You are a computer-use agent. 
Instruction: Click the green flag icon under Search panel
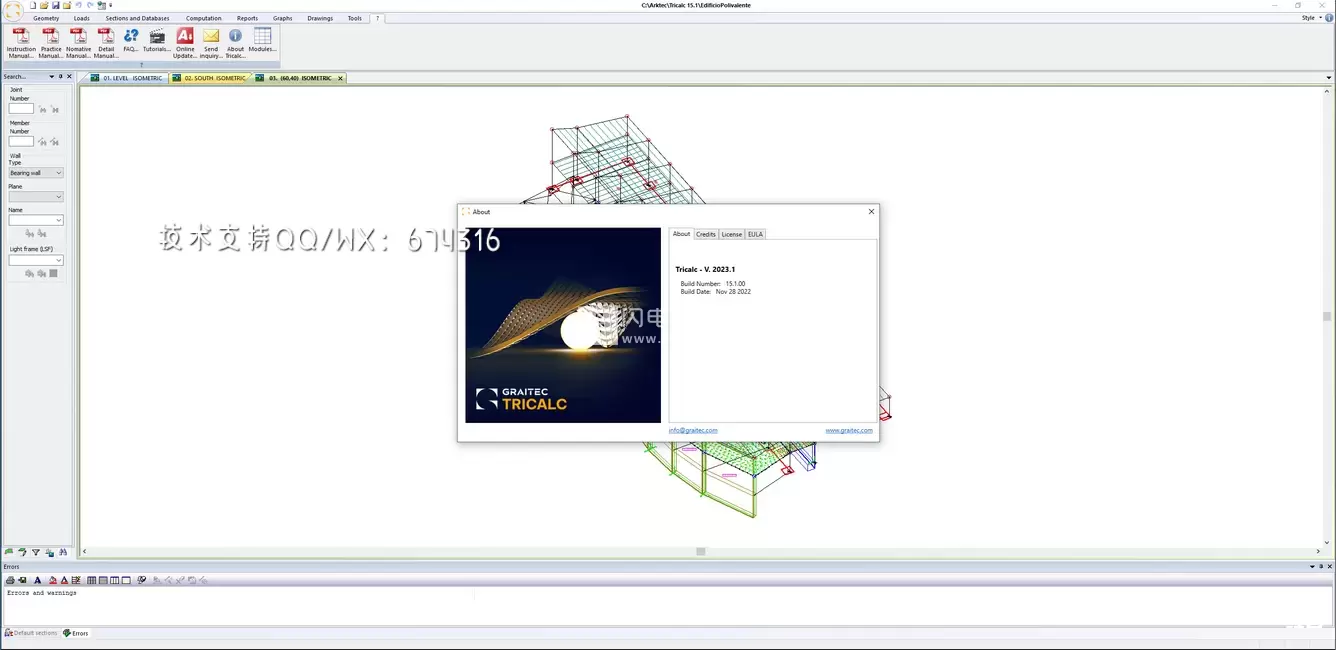(x=9, y=552)
